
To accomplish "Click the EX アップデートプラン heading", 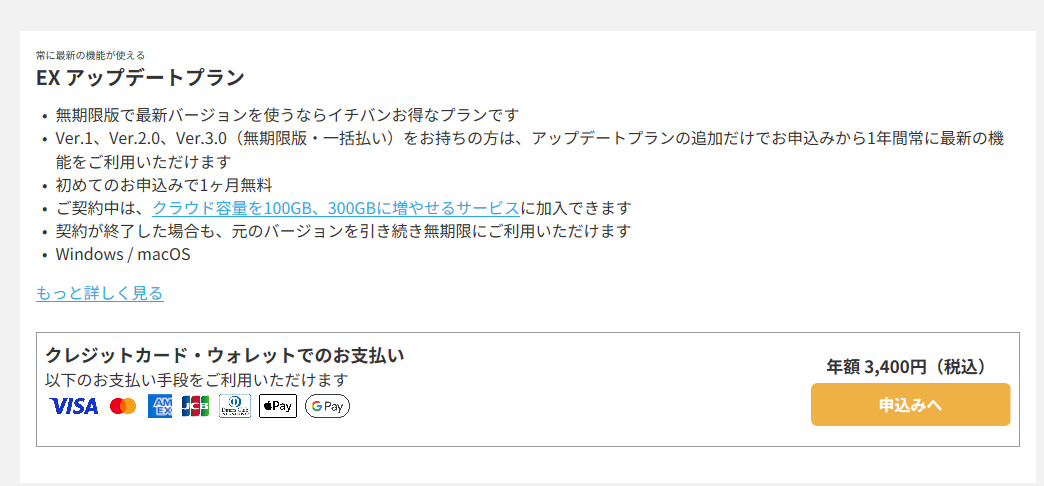I will (140, 78).
